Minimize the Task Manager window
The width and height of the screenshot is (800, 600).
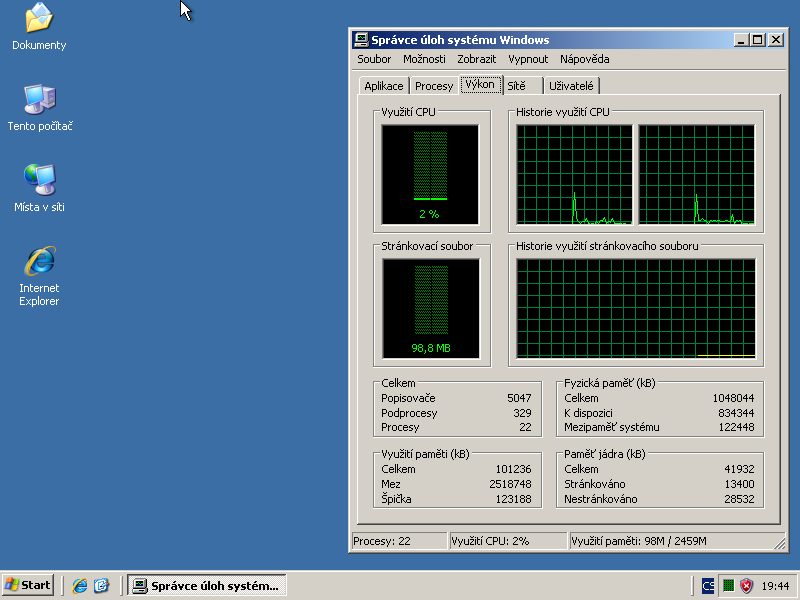tap(742, 40)
